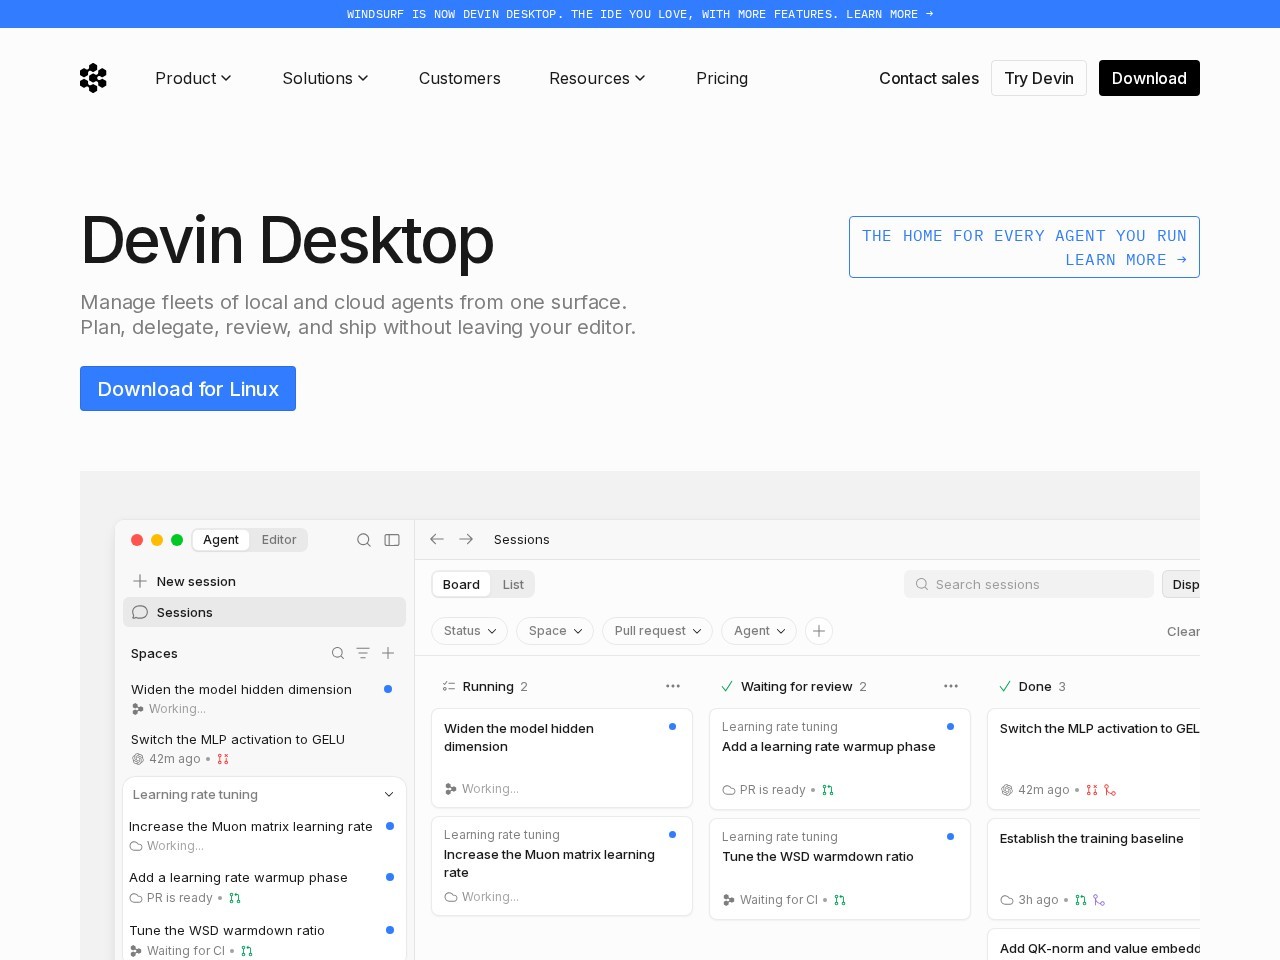Click the red closed PR icon on the Done GELU card
Viewport: 1280px width, 960px height.
[1092, 790]
